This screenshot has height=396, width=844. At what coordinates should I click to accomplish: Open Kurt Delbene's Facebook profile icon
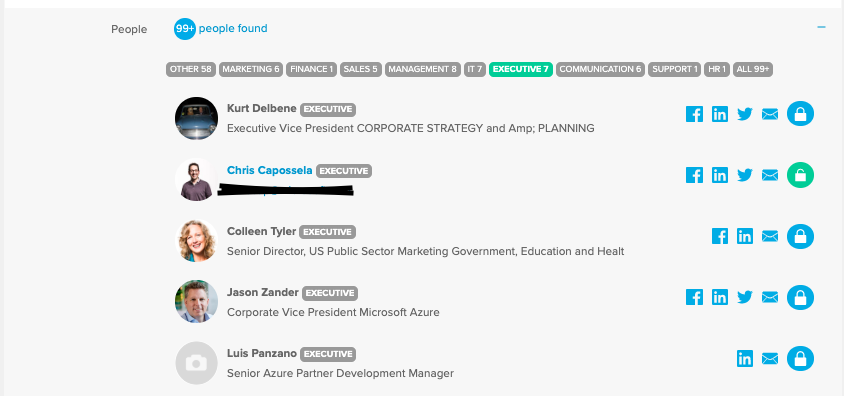[694, 114]
